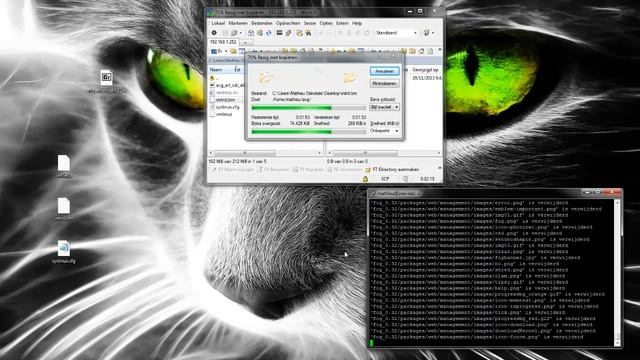Viewport: 640px width, 360px height.
Task: Open the Extern menu
Action: coord(342,23)
